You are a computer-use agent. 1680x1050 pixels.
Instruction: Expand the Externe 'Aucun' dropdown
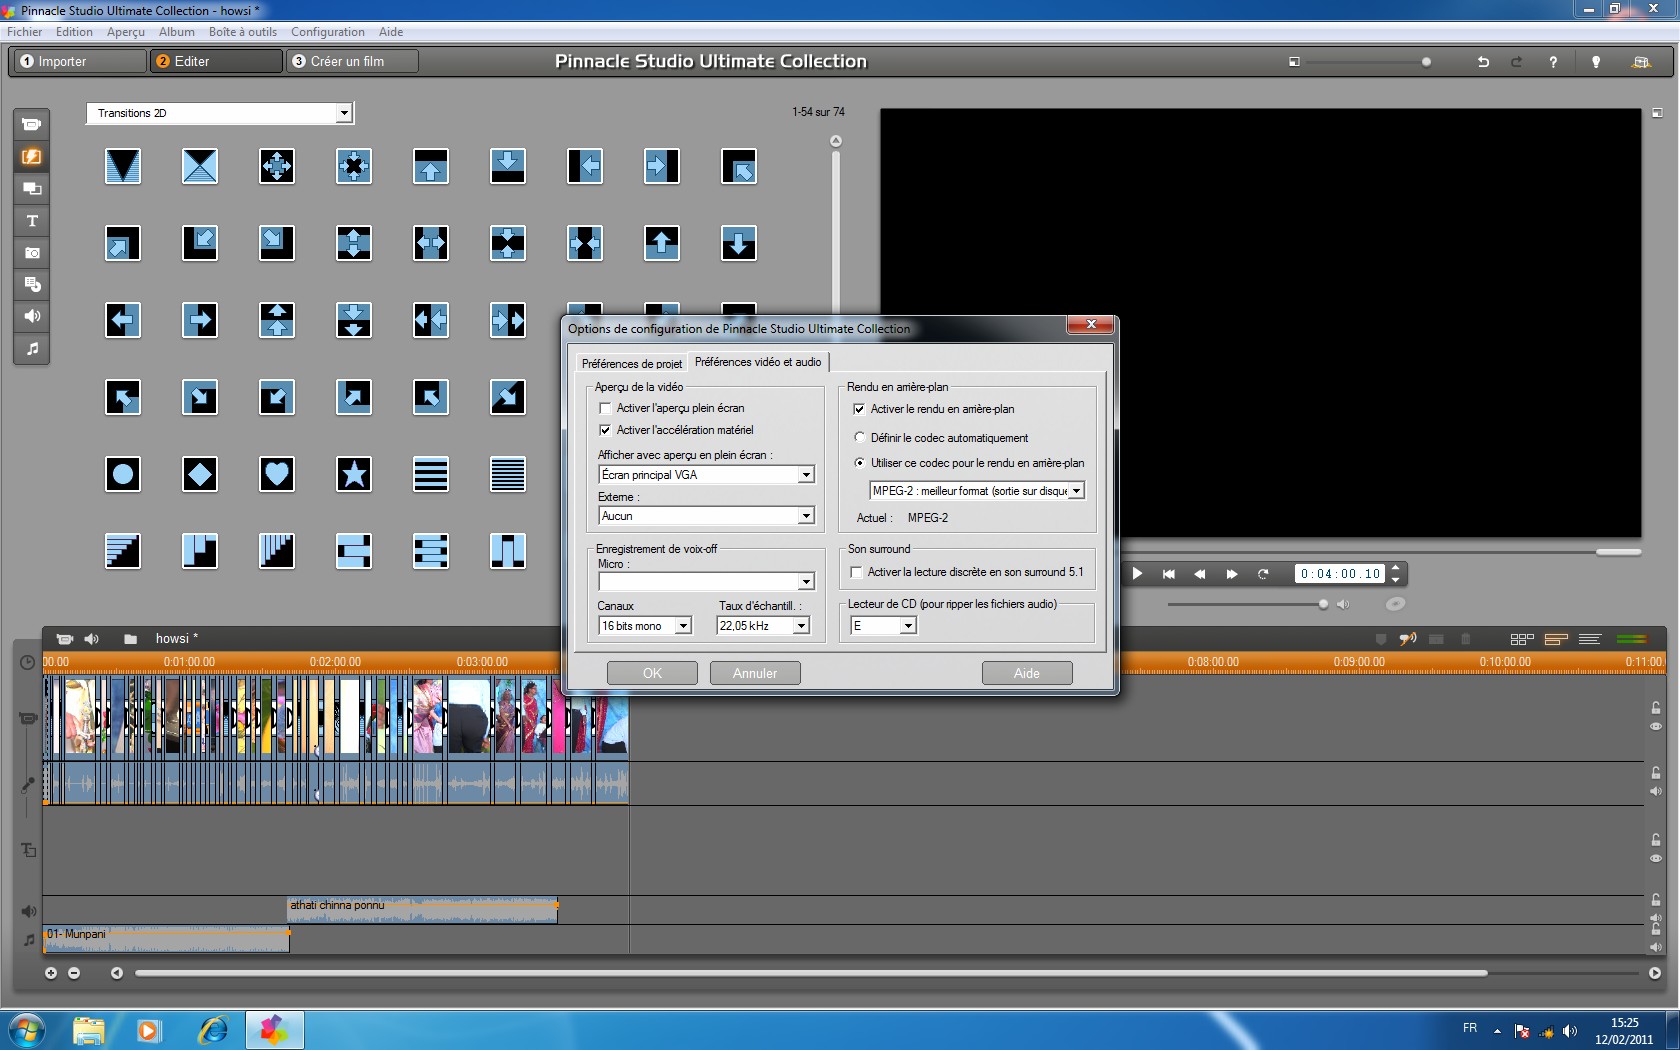[x=806, y=516]
